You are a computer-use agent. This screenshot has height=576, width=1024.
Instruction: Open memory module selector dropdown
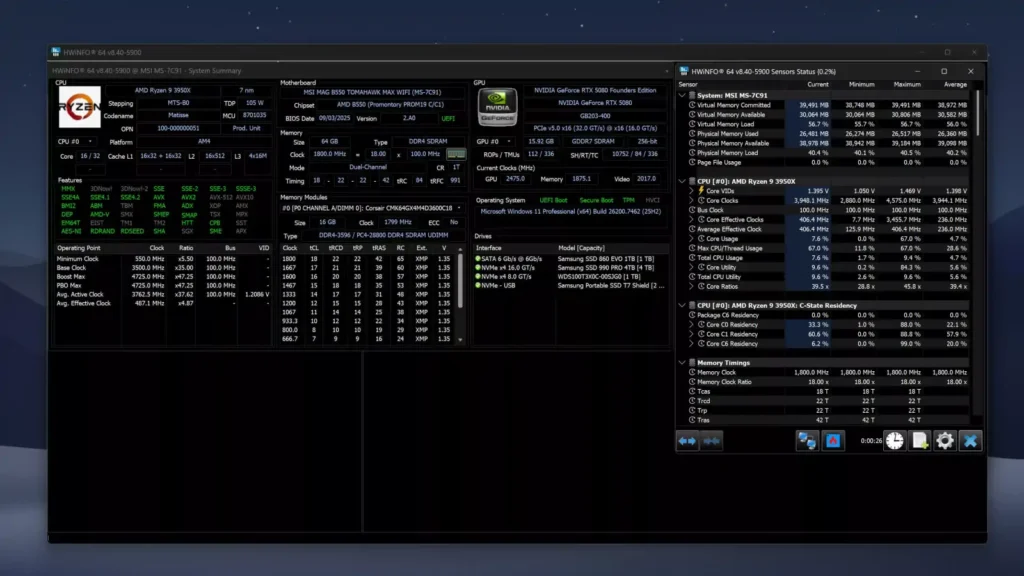coord(372,208)
